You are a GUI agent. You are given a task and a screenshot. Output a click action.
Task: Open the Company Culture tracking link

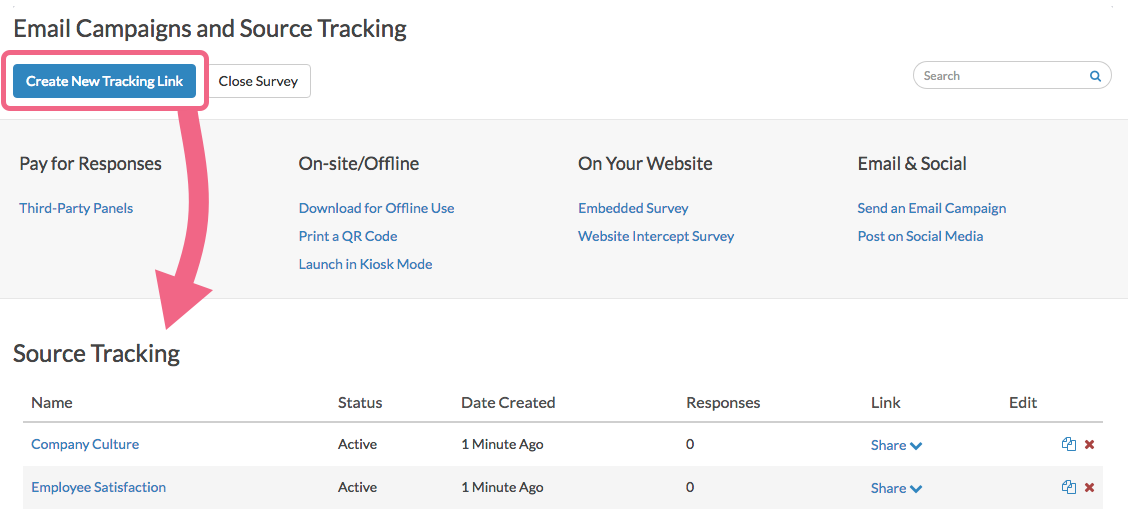(x=85, y=444)
